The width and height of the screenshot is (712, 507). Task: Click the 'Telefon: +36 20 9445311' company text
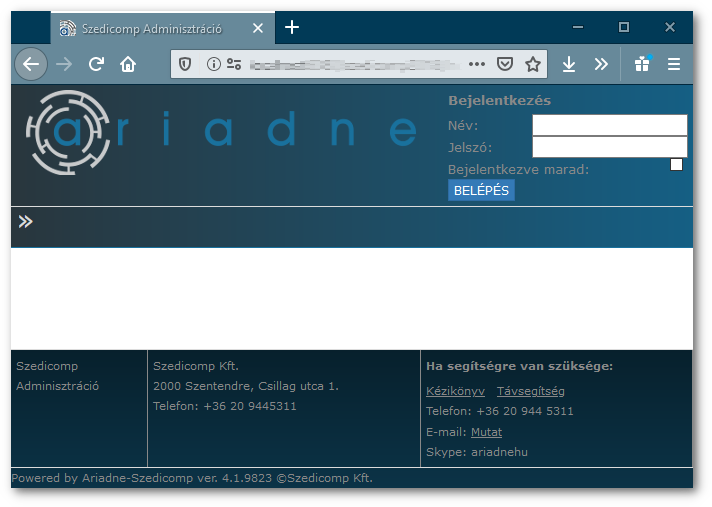click(x=225, y=406)
